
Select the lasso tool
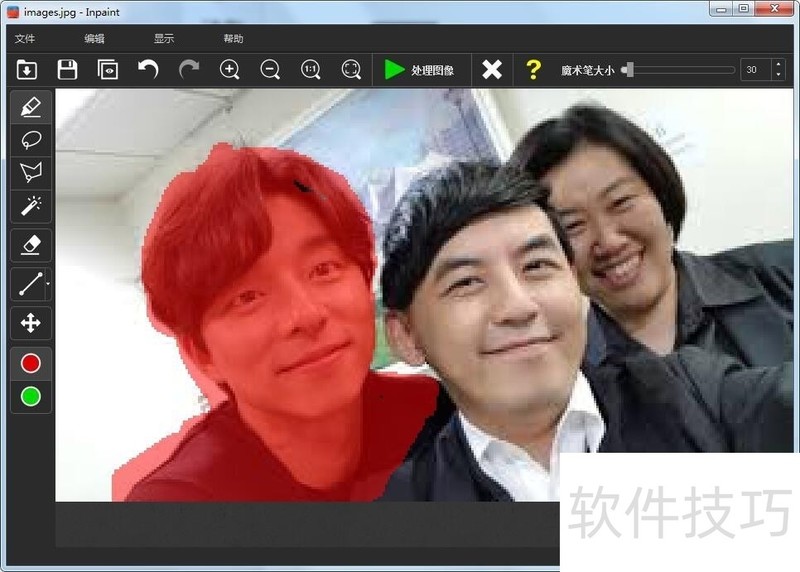(x=31, y=139)
